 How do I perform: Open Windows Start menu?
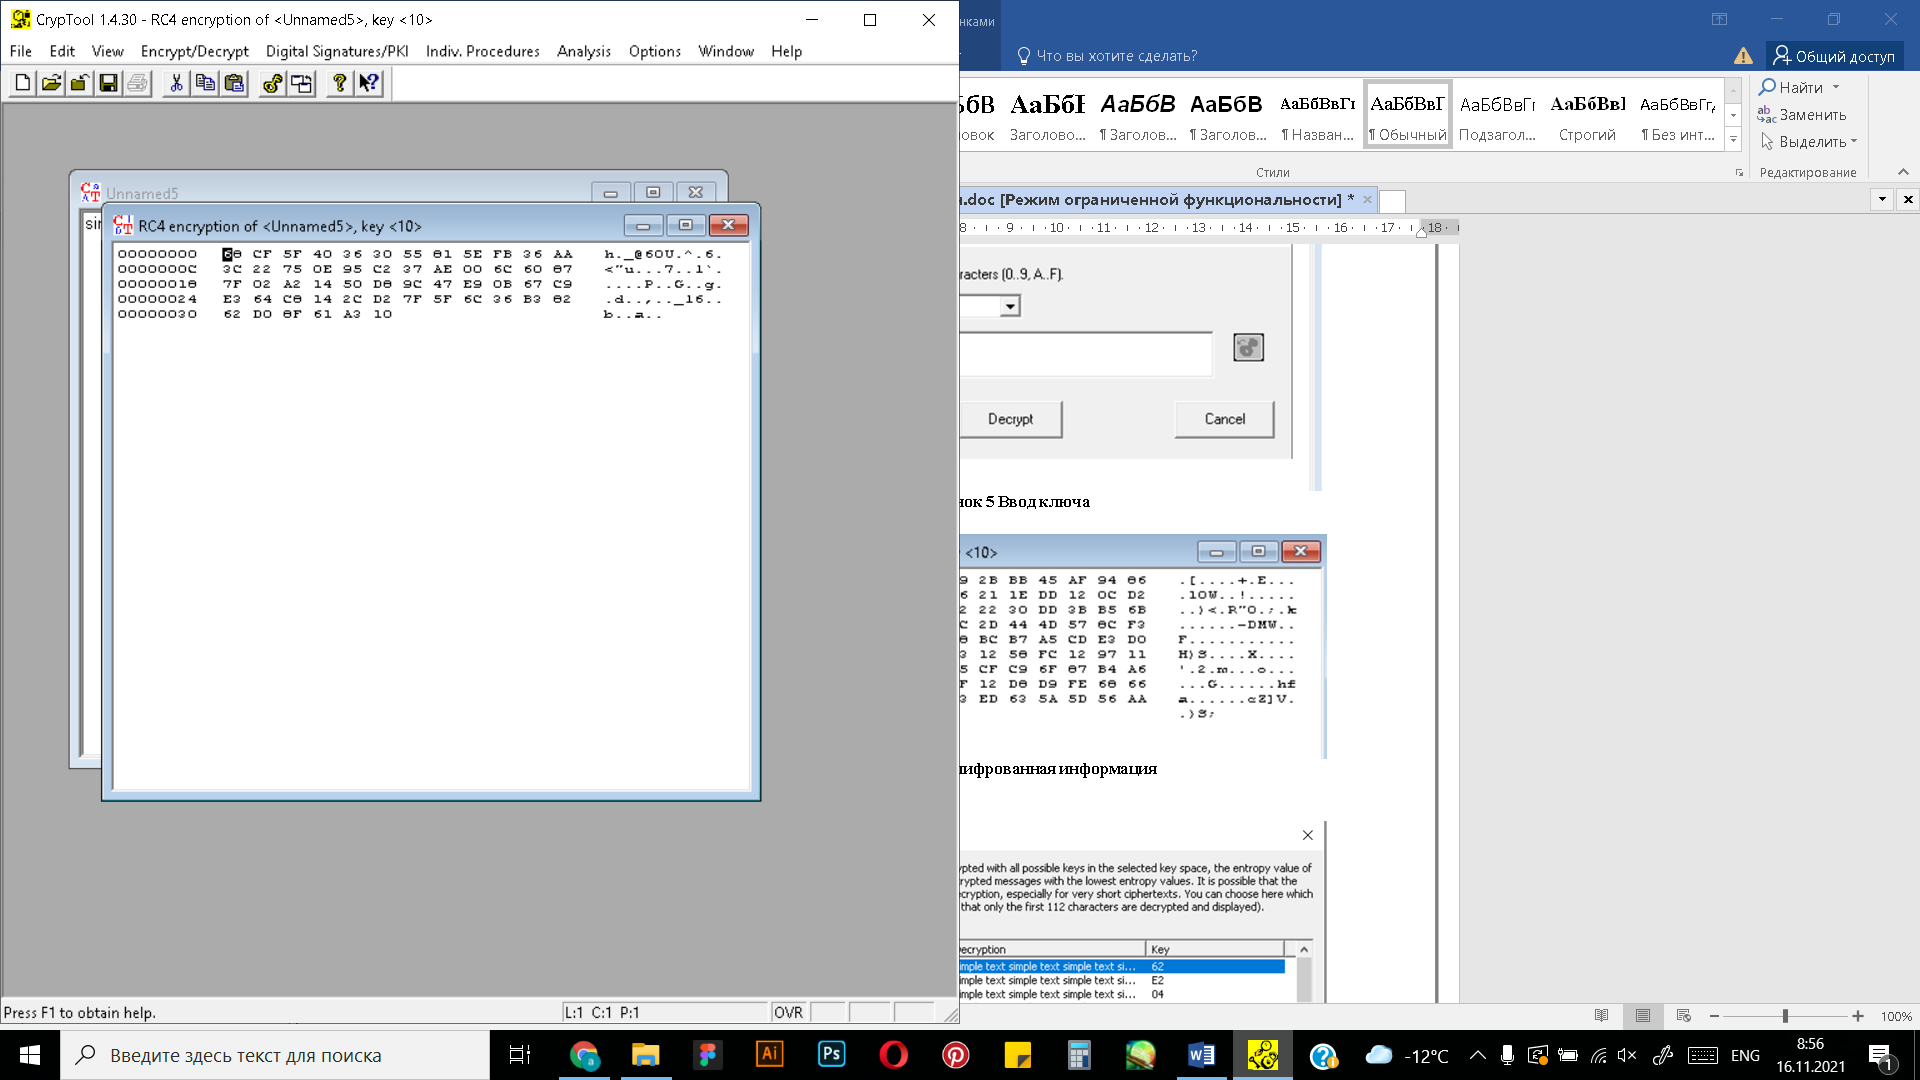[30, 1055]
